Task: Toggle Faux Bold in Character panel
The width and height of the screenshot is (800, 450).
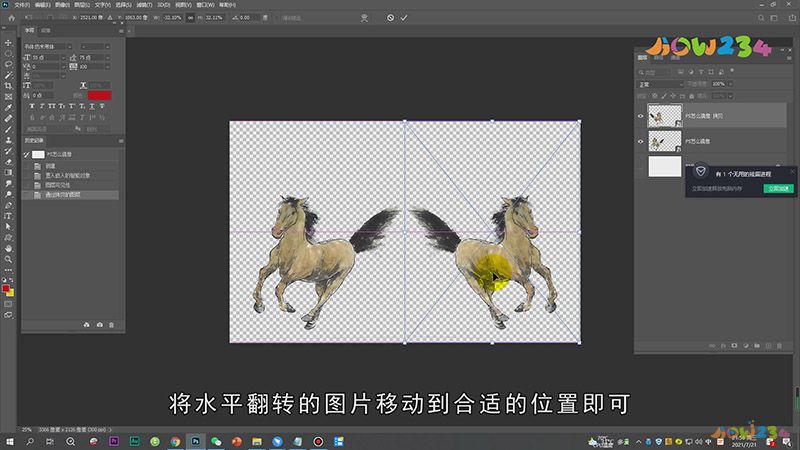Action: pyautogui.click(x=32, y=106)
